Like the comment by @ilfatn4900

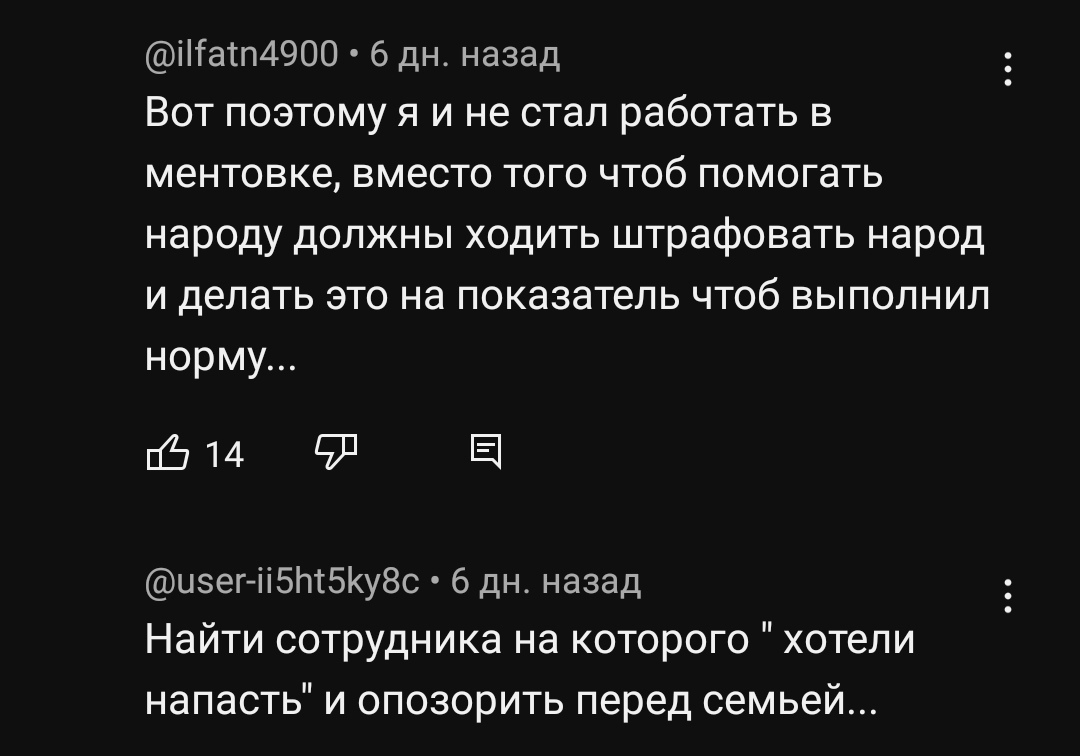[x=167, y=453]
